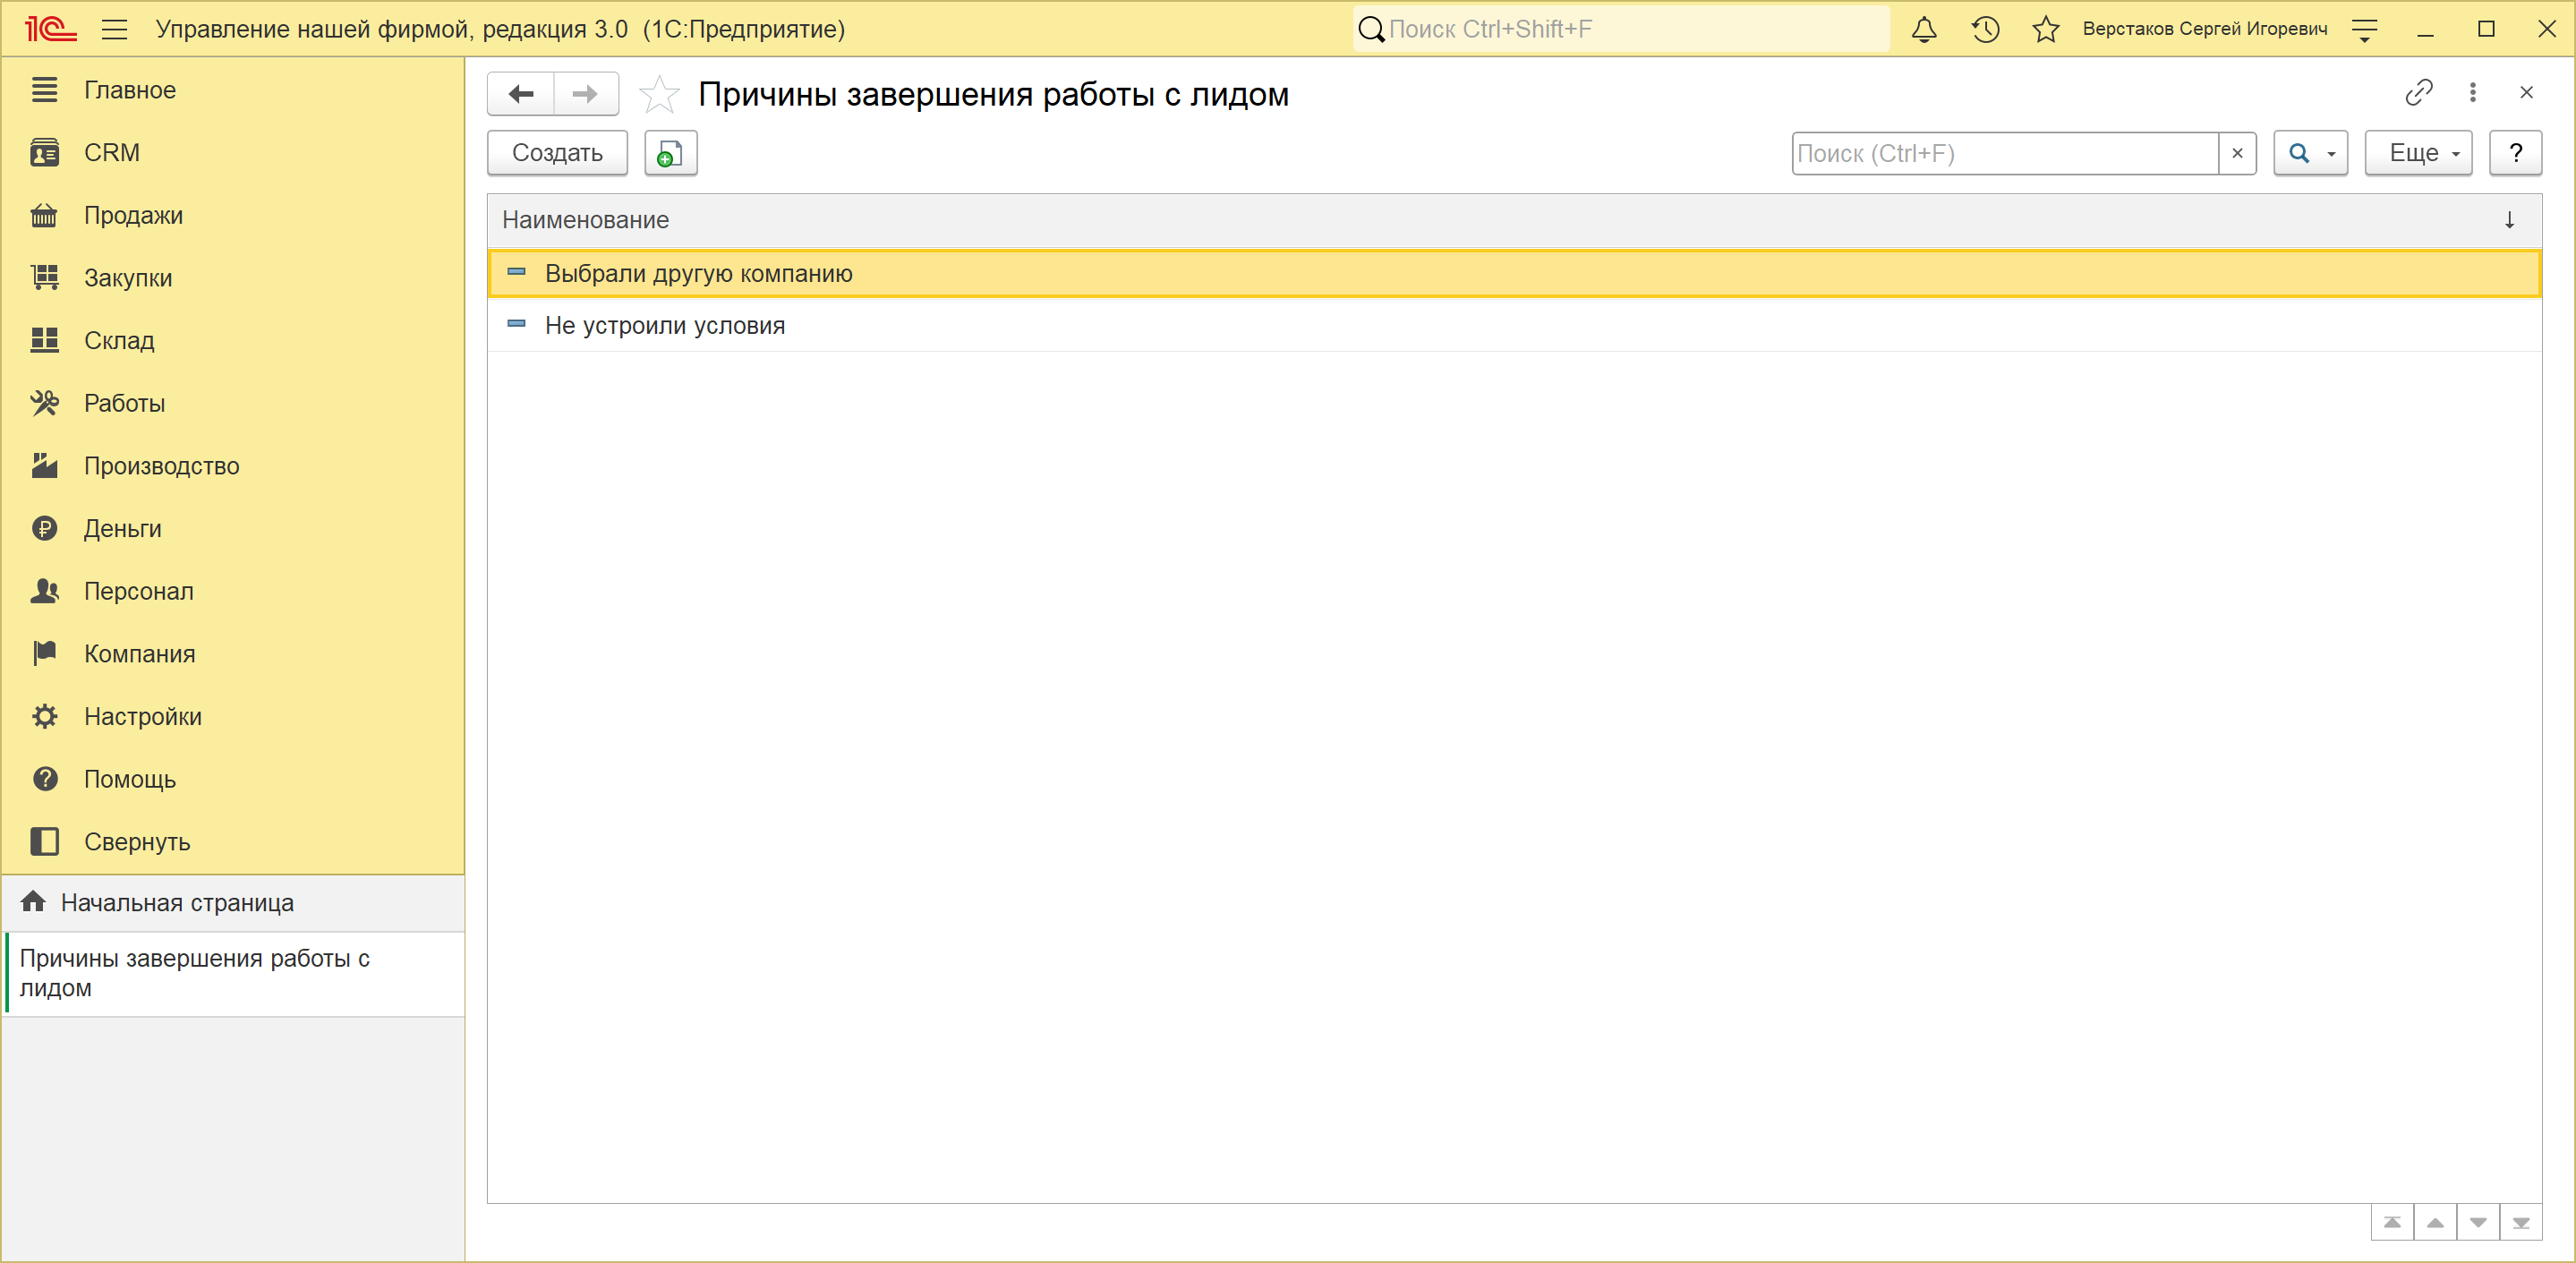This screenshot has width=2576, height=1263.
Task: Go back with left arrow button
Action: click(x=521, y=94)
